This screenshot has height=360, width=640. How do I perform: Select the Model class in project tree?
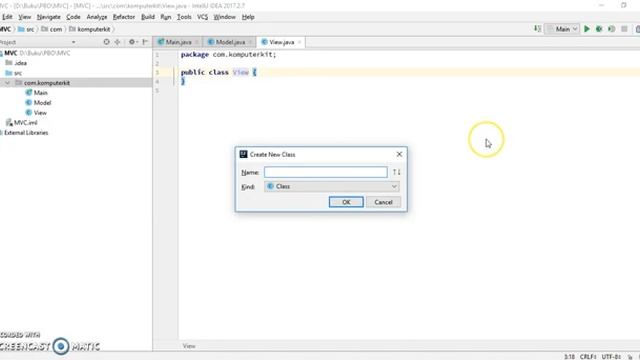pos(38,102)
